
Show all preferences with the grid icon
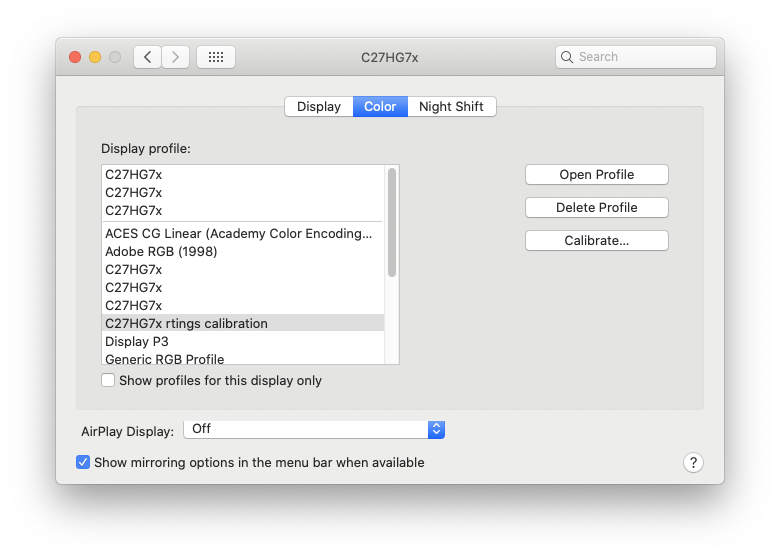click(216, 57)
